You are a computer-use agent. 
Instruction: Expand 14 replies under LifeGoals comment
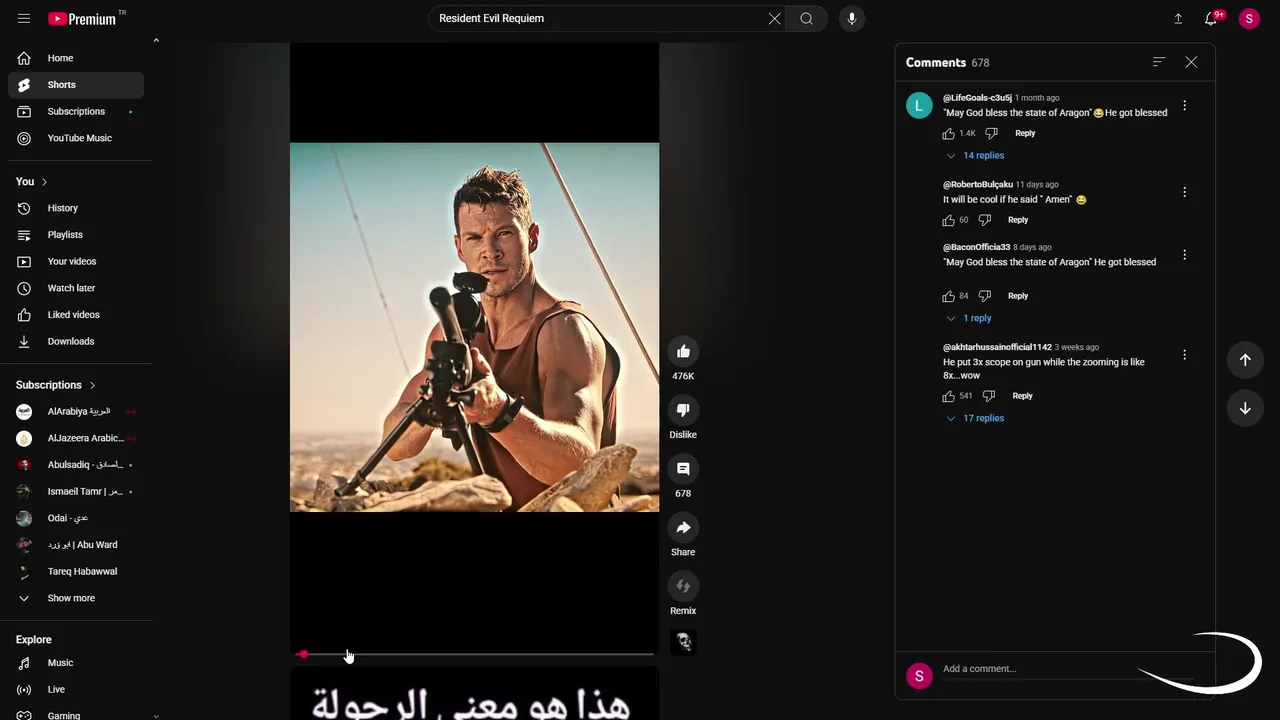(975, 156)
